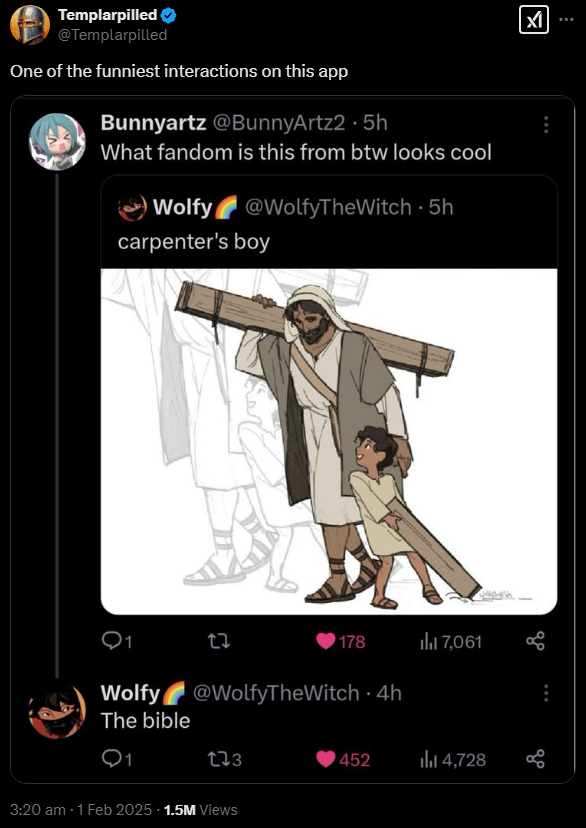Open the @BunnyArtz2 profile link
This screenshot has height=828, width=586.
tap(279, 123)
